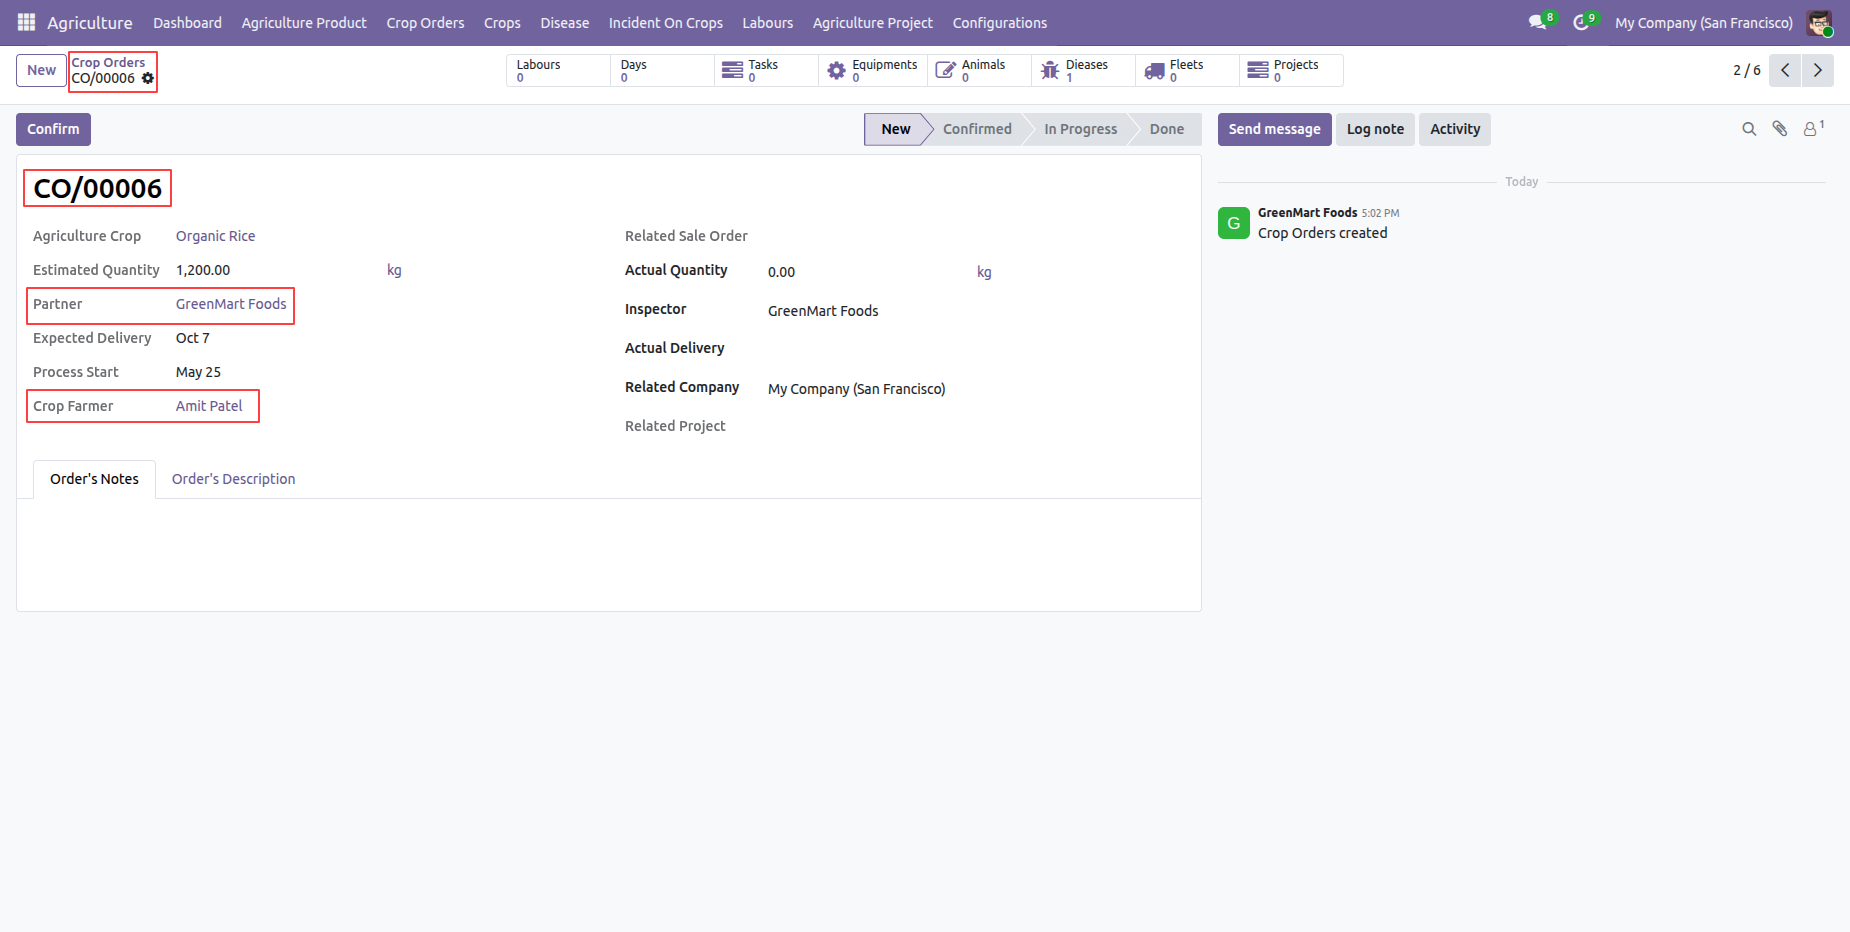The height and width of the screenshot is (932, 1850).
Task: Search messages with magnifier icon in chatter
Action: click(1749, 129)
